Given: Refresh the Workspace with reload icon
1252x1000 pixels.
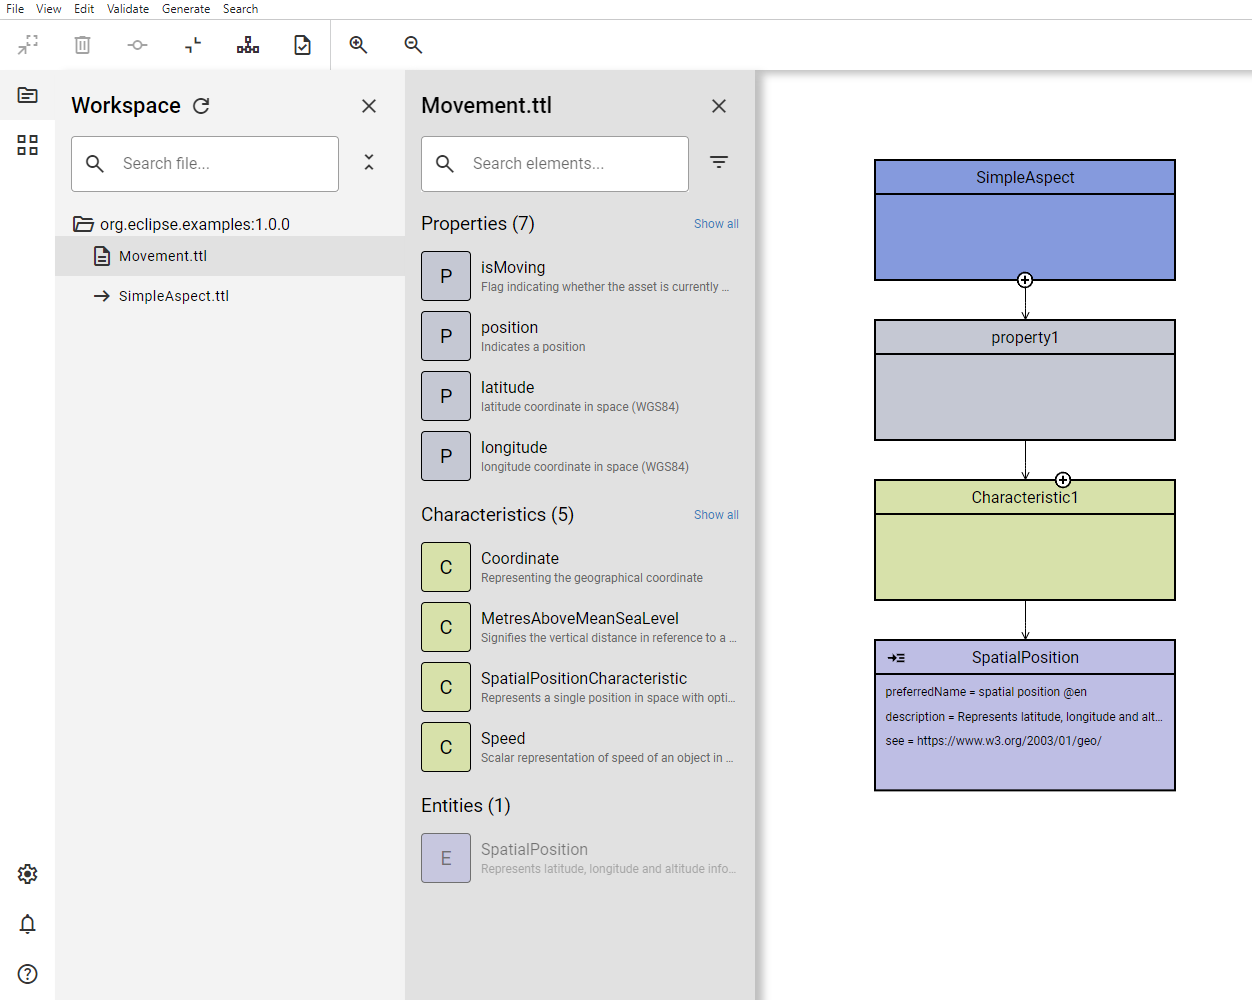Looking at the screenshot, I should click(x=201, y=106).
